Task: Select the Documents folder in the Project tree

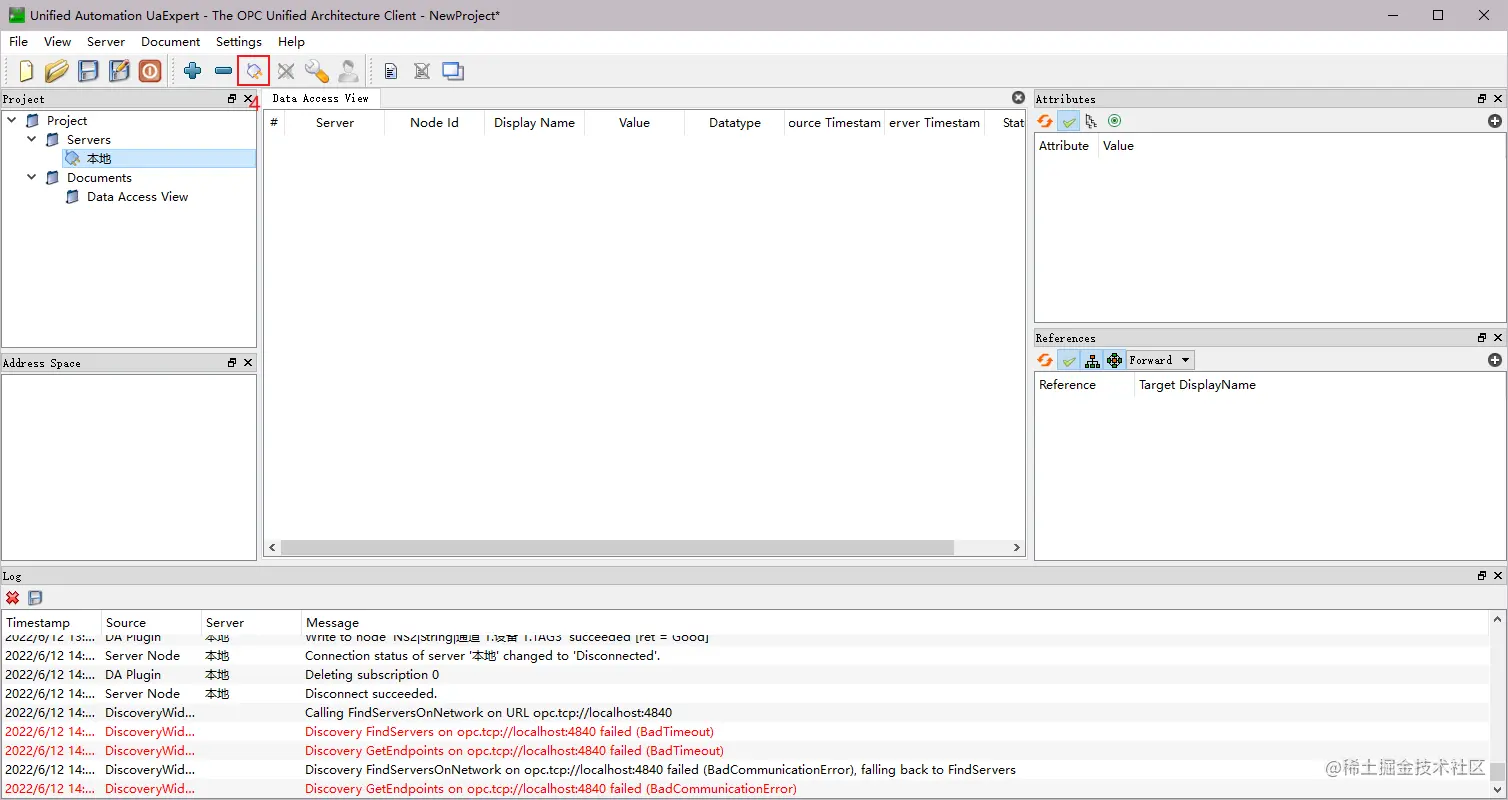Action: pos(99,178)
